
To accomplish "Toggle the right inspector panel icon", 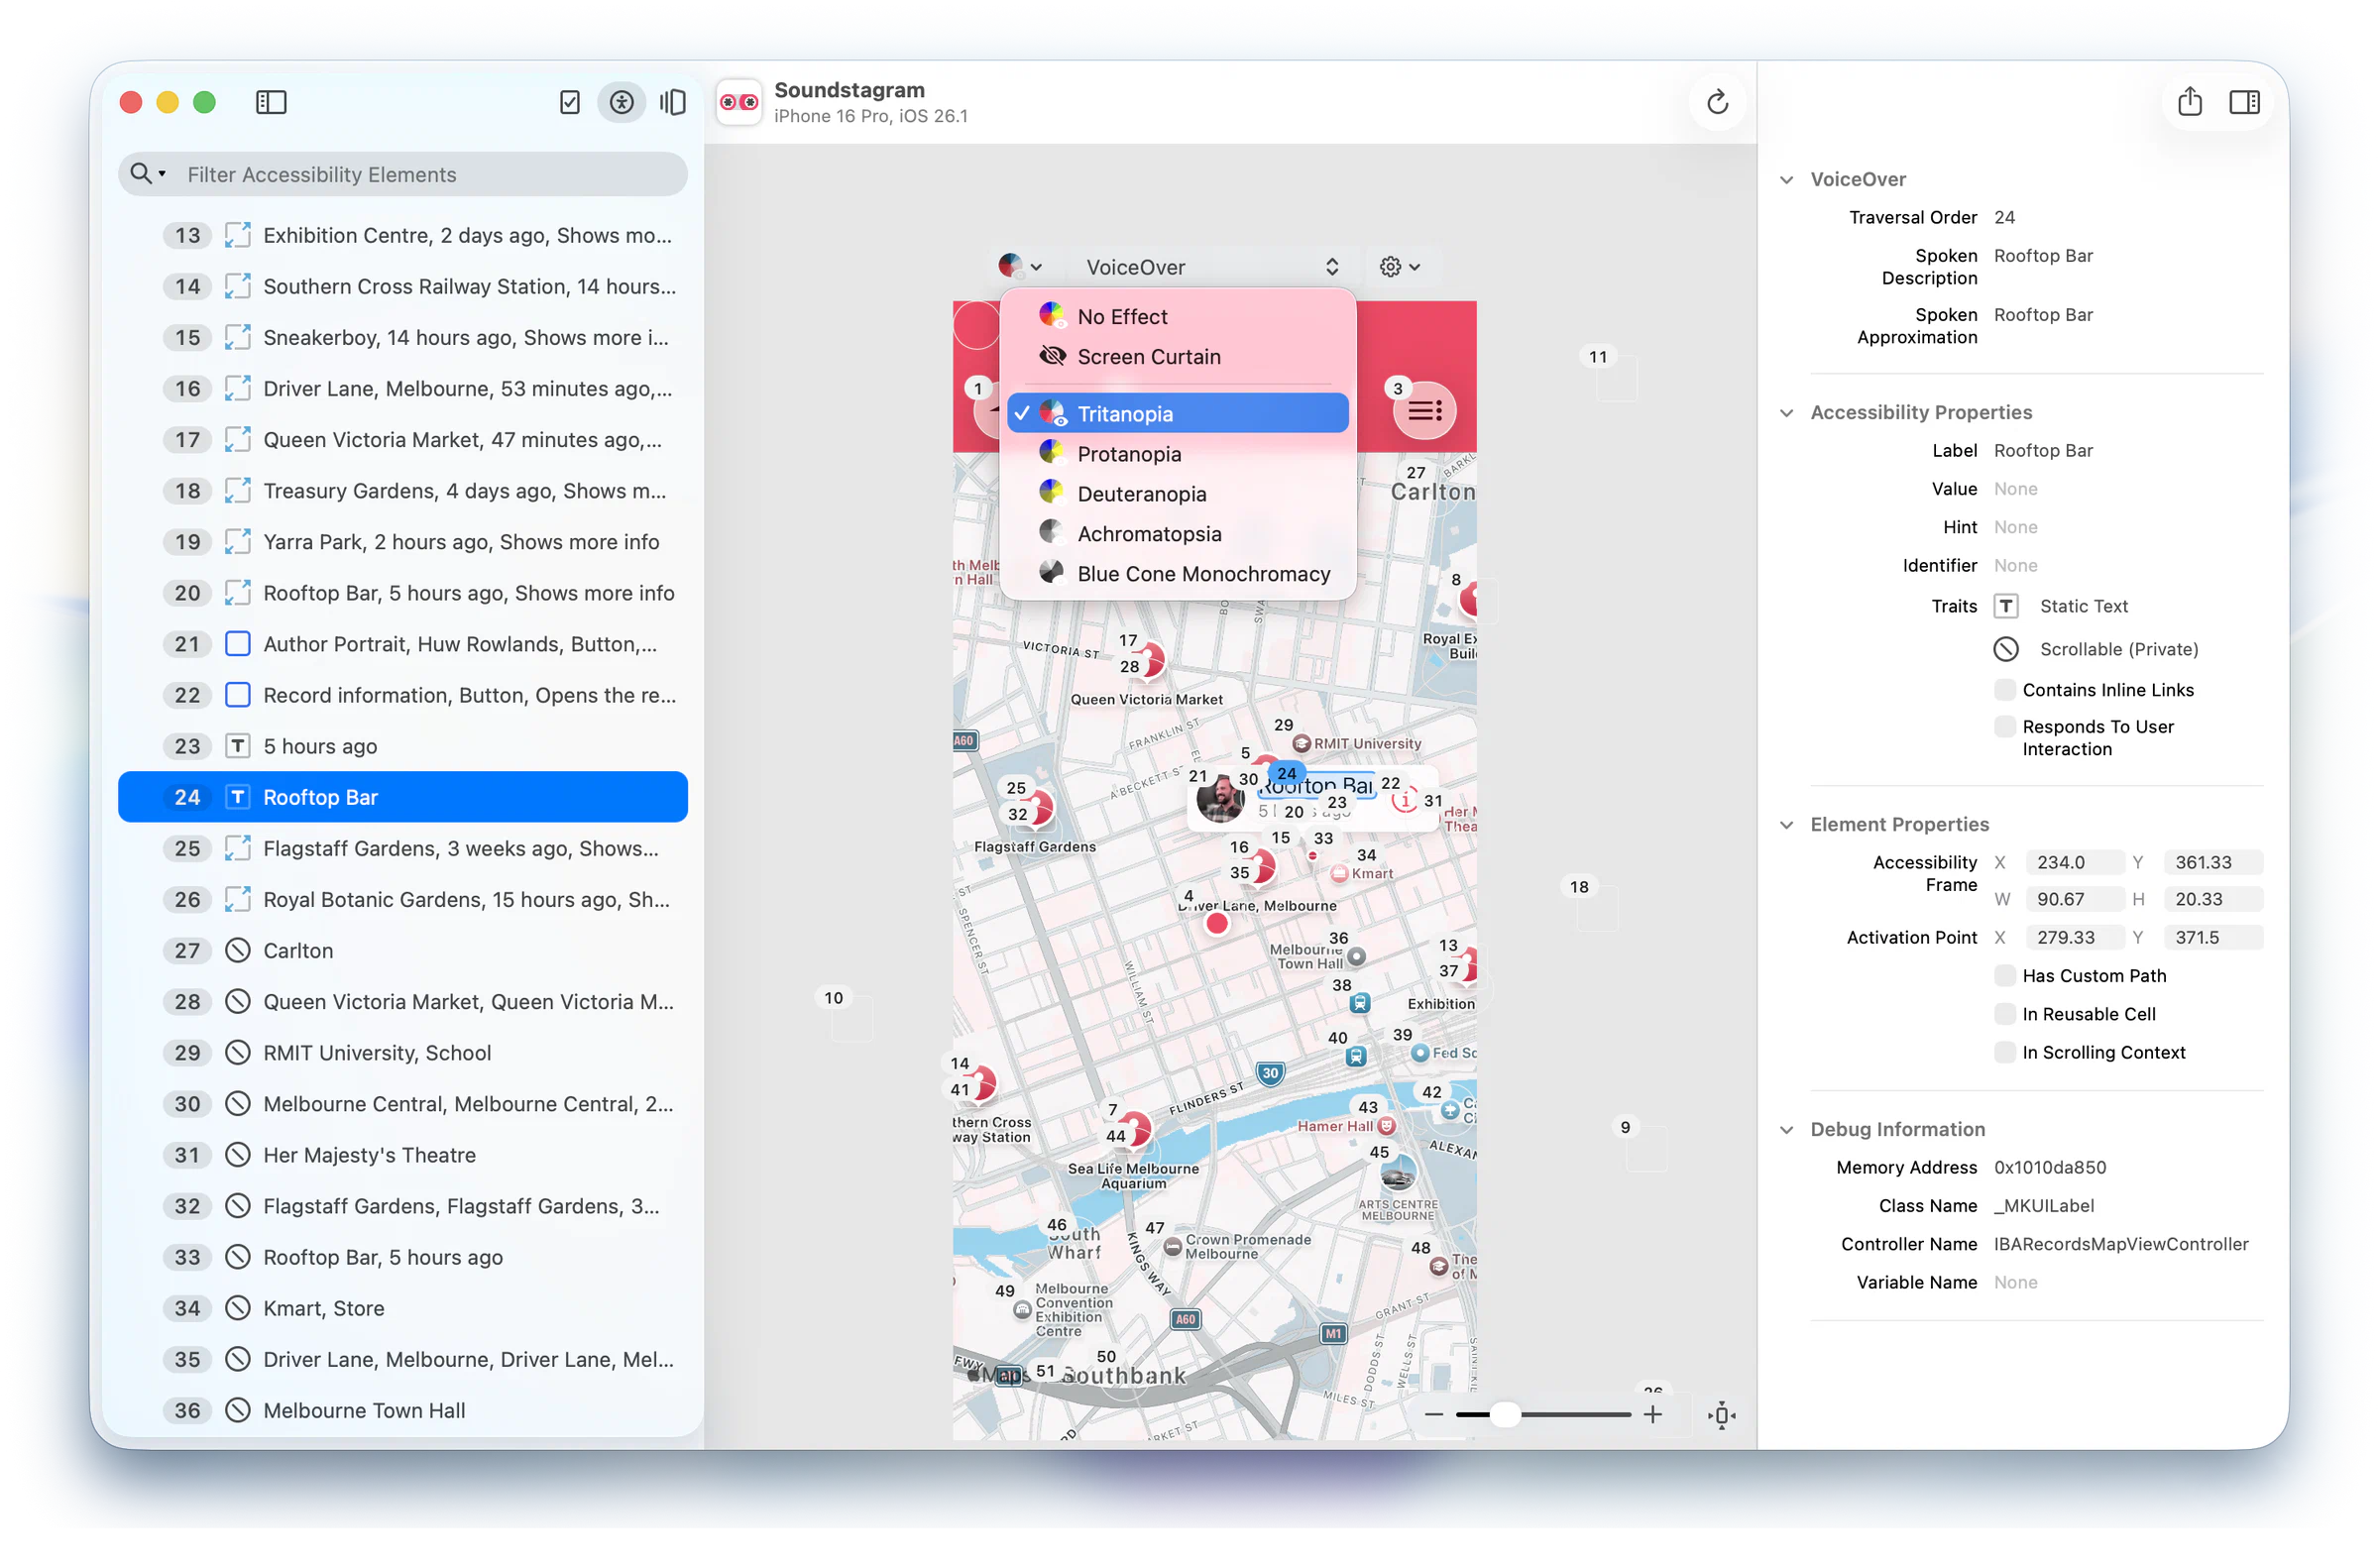I will tap(2244, 102).
